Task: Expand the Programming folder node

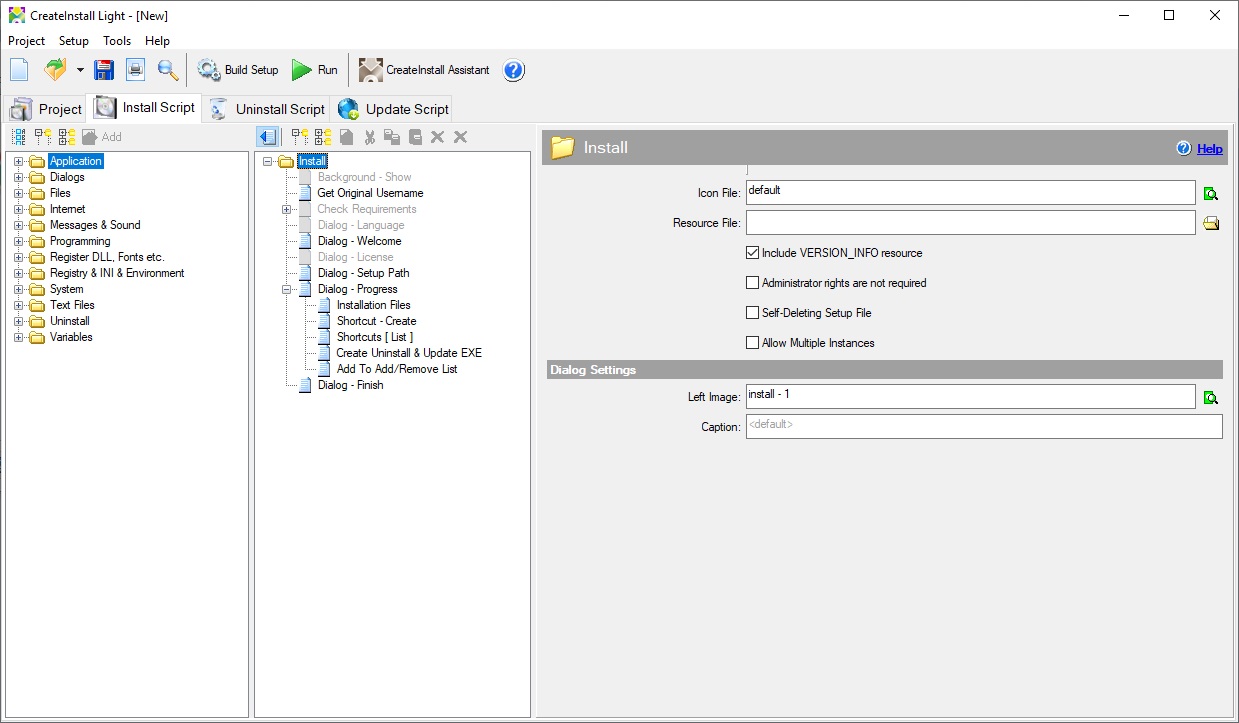Action: (x=18, y=241)
